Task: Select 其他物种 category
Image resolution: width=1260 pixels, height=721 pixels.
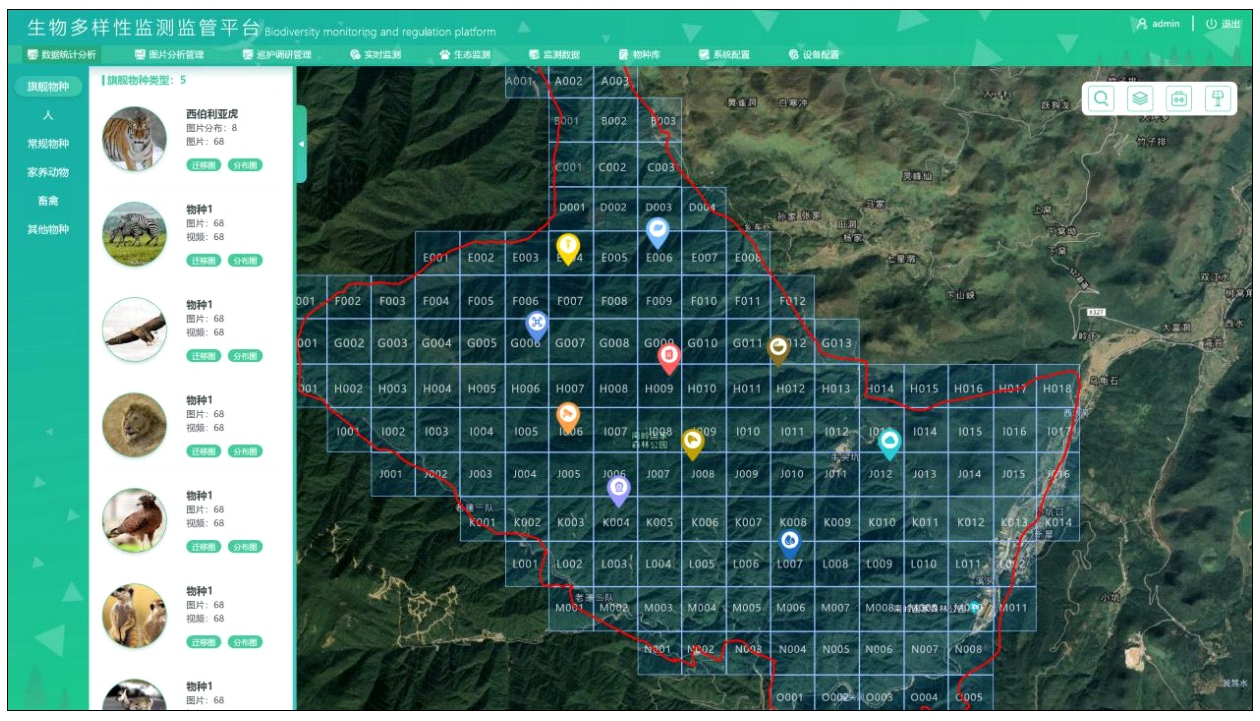Action: pyautogui.click(x=48, y=229)
